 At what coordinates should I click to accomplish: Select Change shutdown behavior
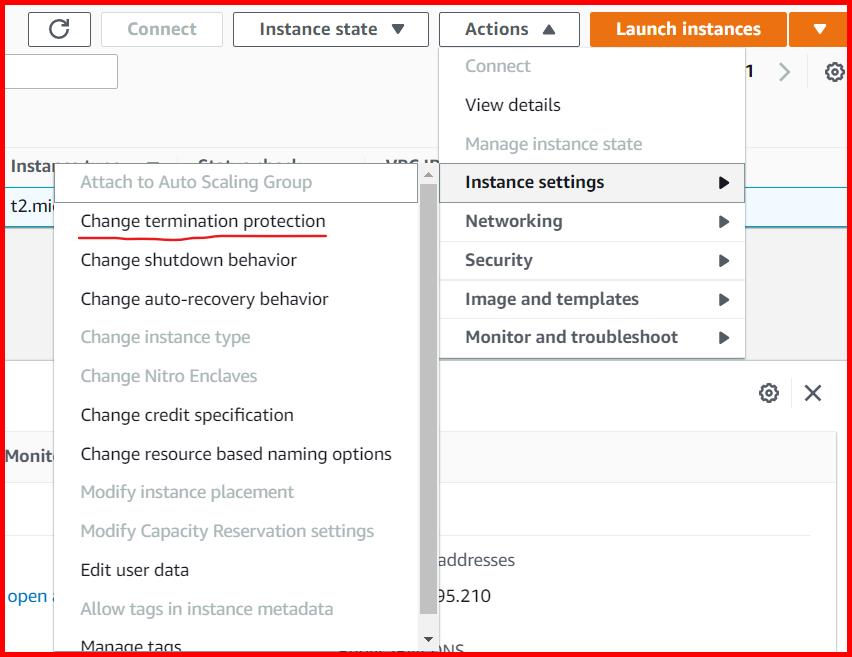tap(189, 260)
